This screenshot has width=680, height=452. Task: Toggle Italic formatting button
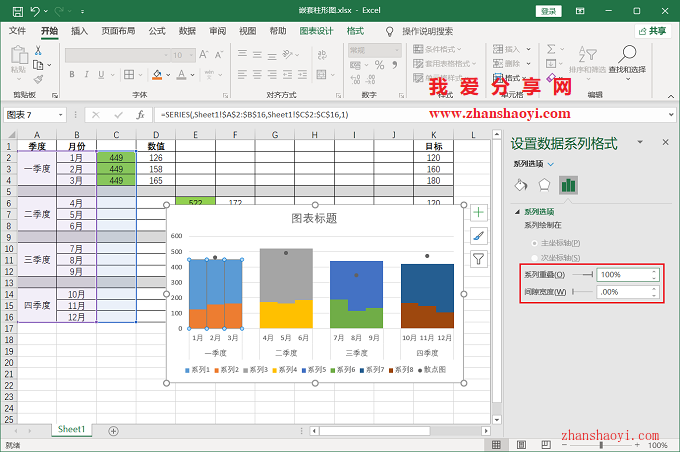click(86, 75)
